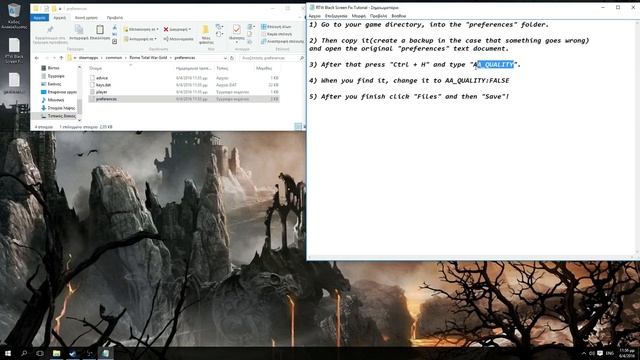Click the Edit icon in ribbon
The height and width of the screenshot is (360, 640).
[250, 34]
